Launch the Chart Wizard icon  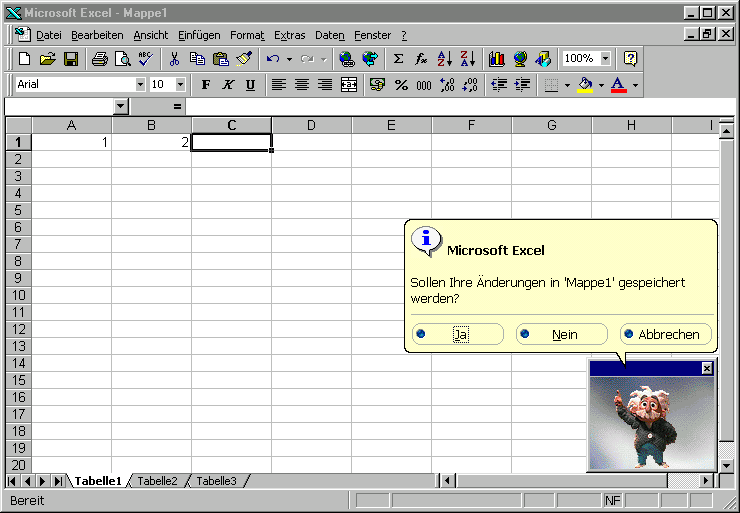(496, 59)
